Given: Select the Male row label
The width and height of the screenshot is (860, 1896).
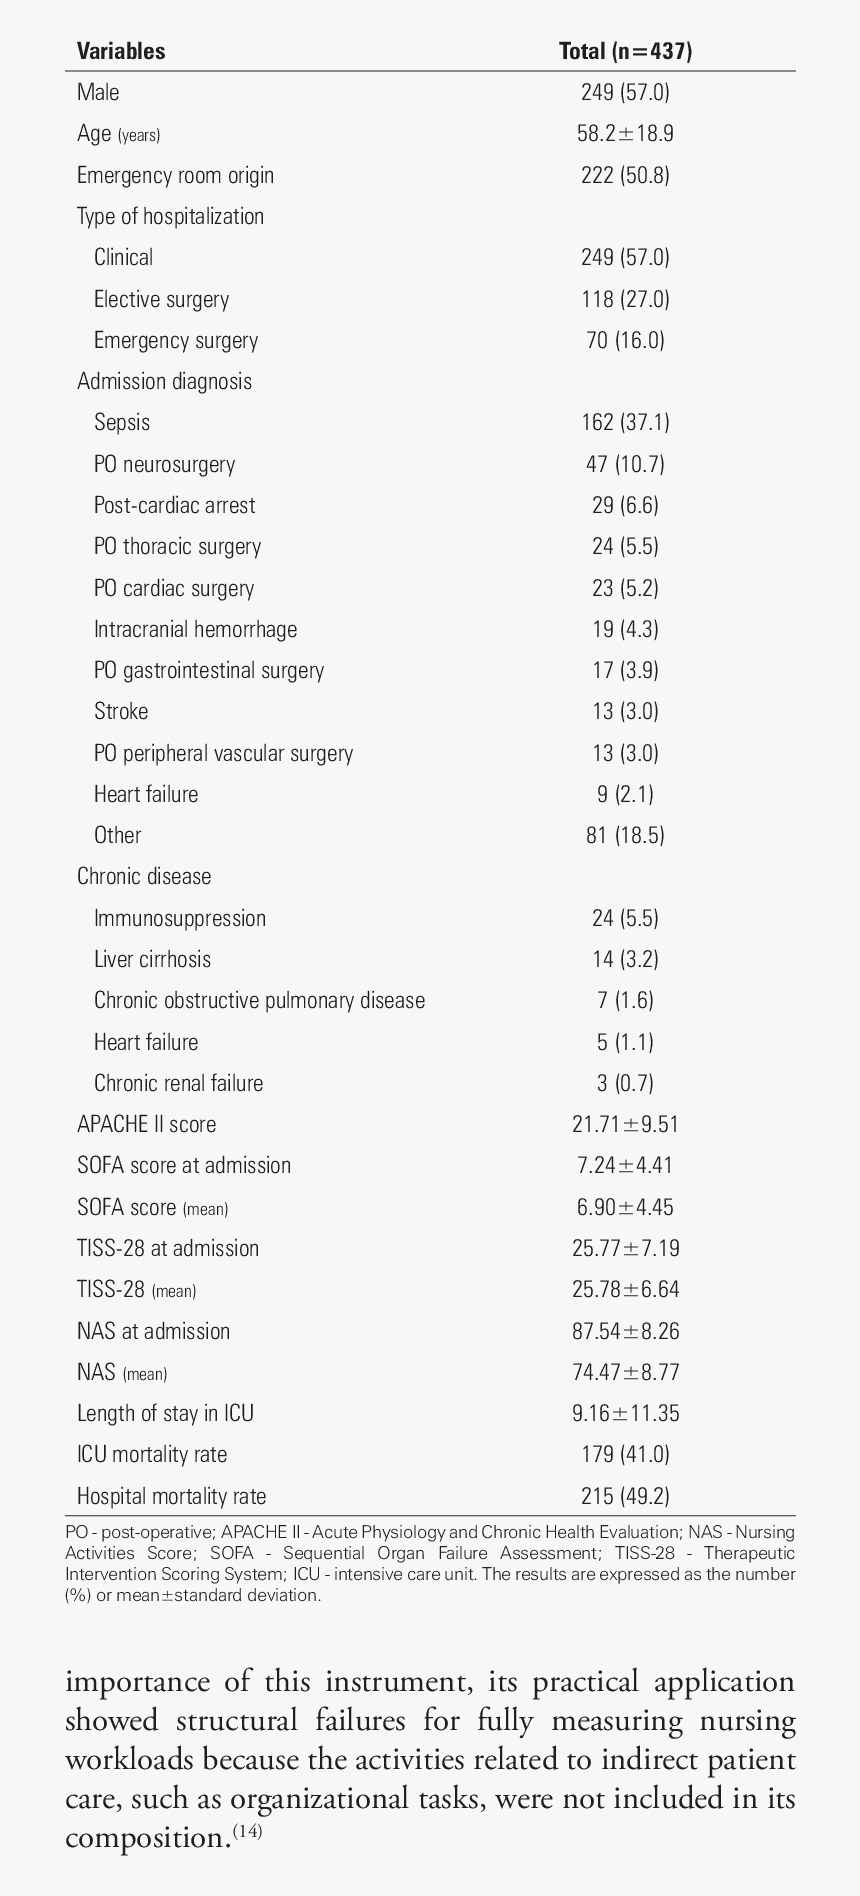Looking at the screenshot, I should tap(98, 92).
